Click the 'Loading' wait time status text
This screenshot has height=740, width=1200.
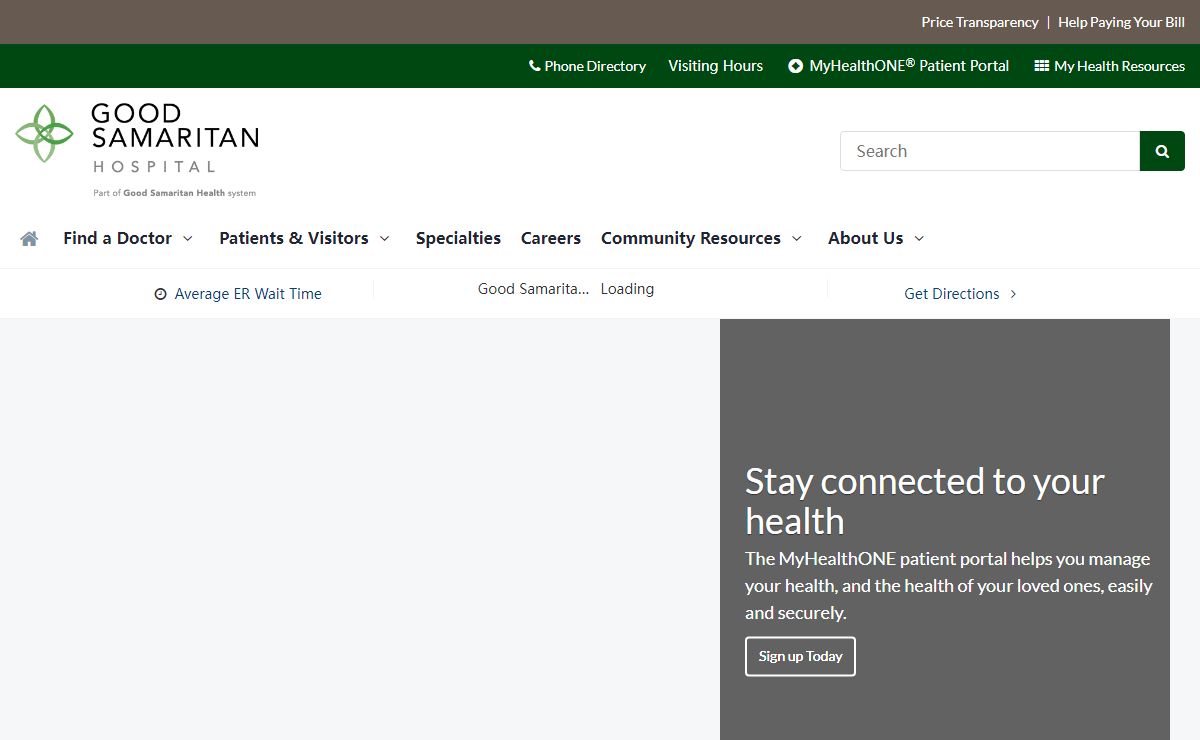[627, 289]
